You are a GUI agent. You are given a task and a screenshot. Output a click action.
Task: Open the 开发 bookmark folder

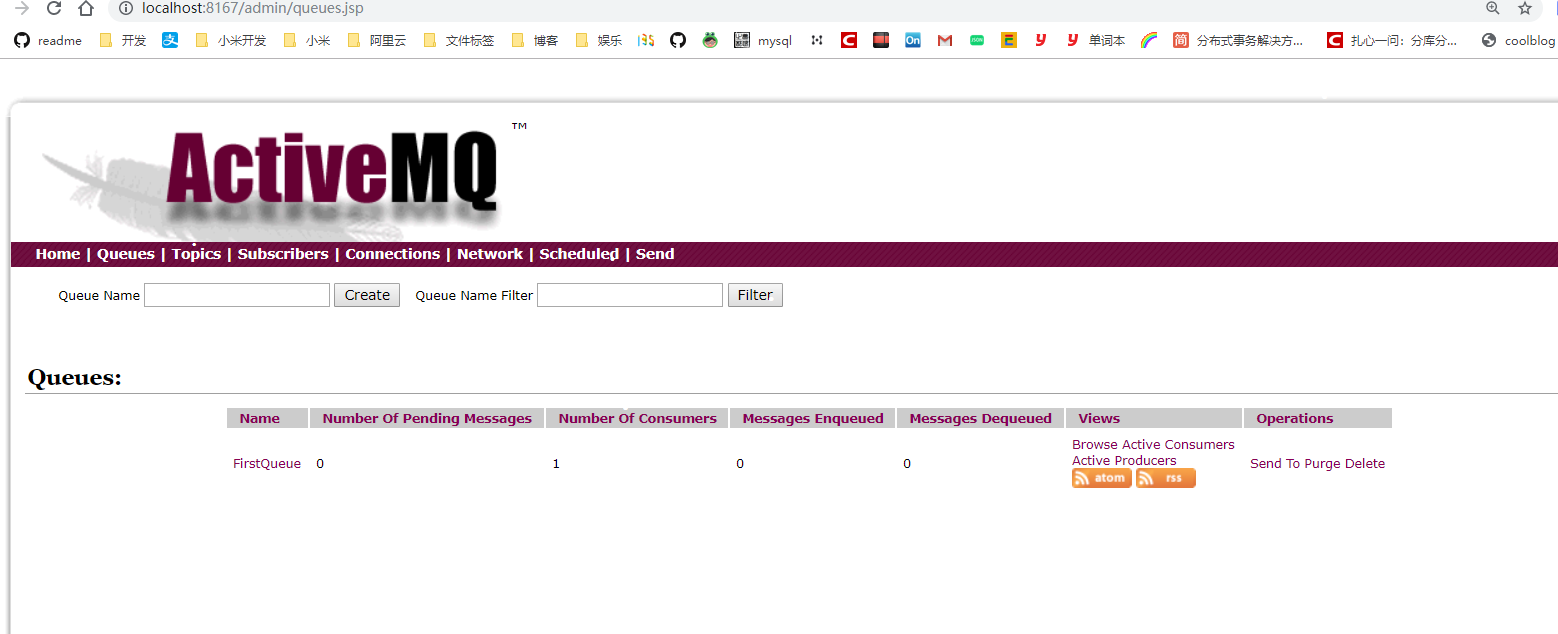(122, 40)
